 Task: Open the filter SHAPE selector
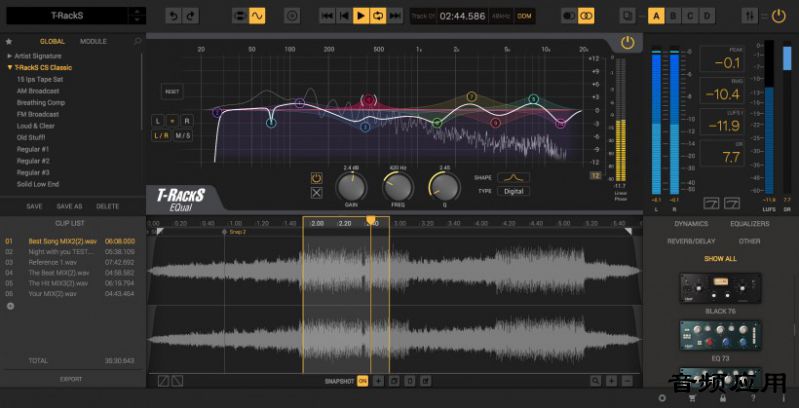point(514,177)
